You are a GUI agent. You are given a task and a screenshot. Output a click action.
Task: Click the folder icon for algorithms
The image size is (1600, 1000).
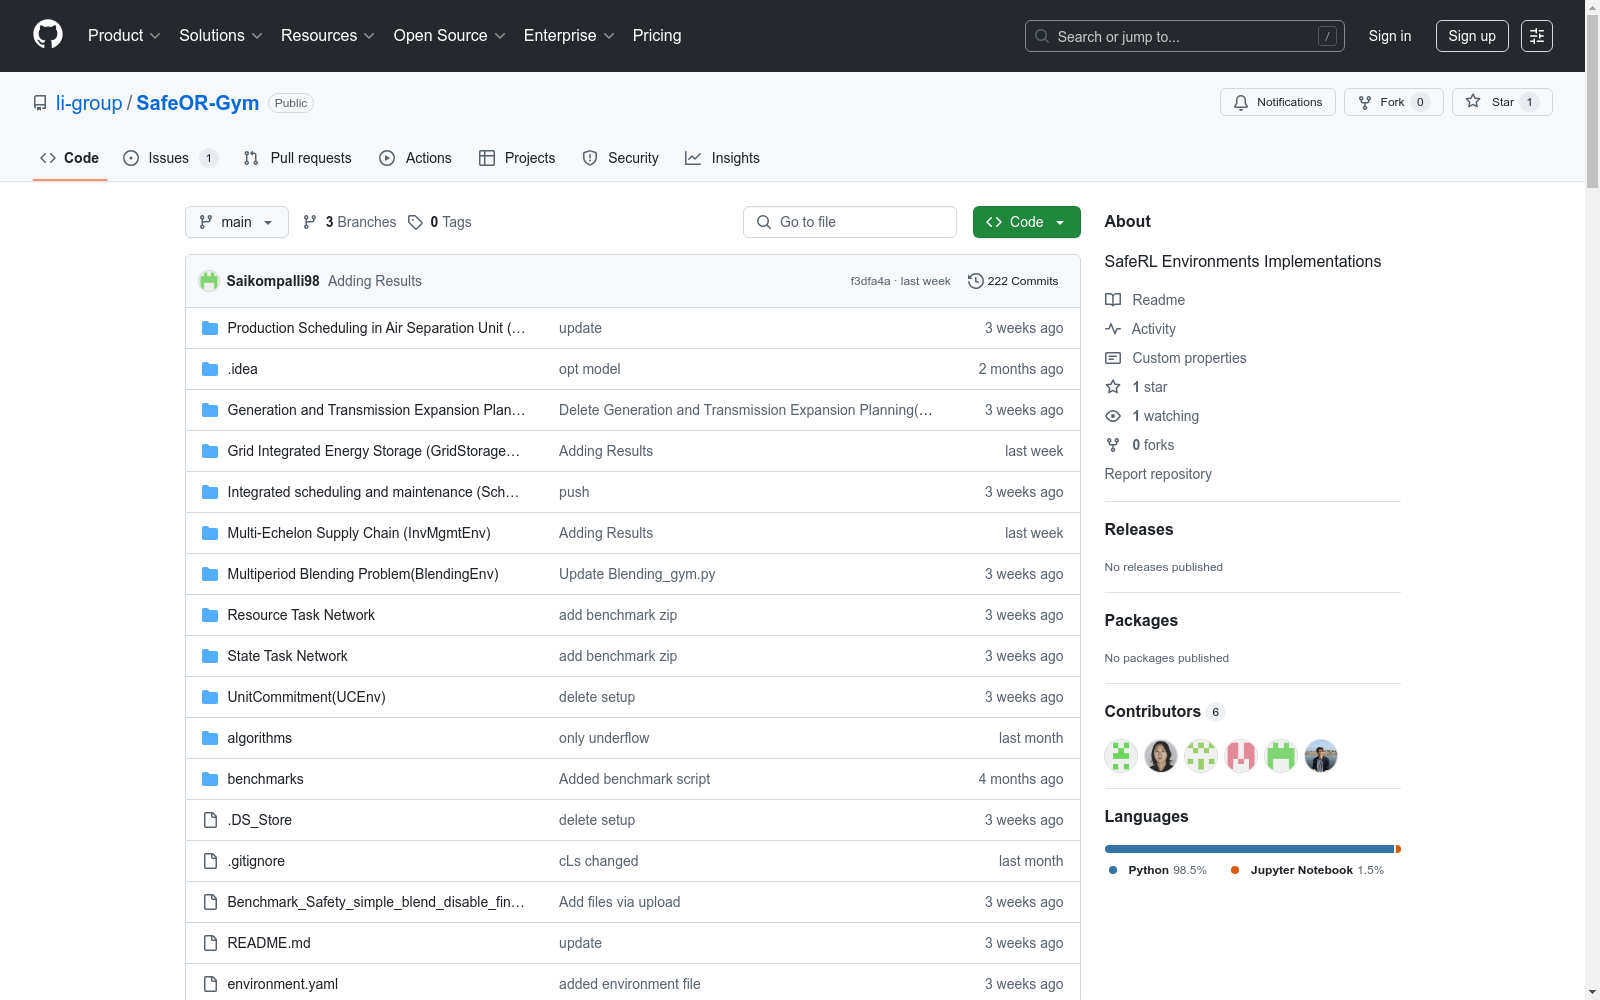(210, 738)
